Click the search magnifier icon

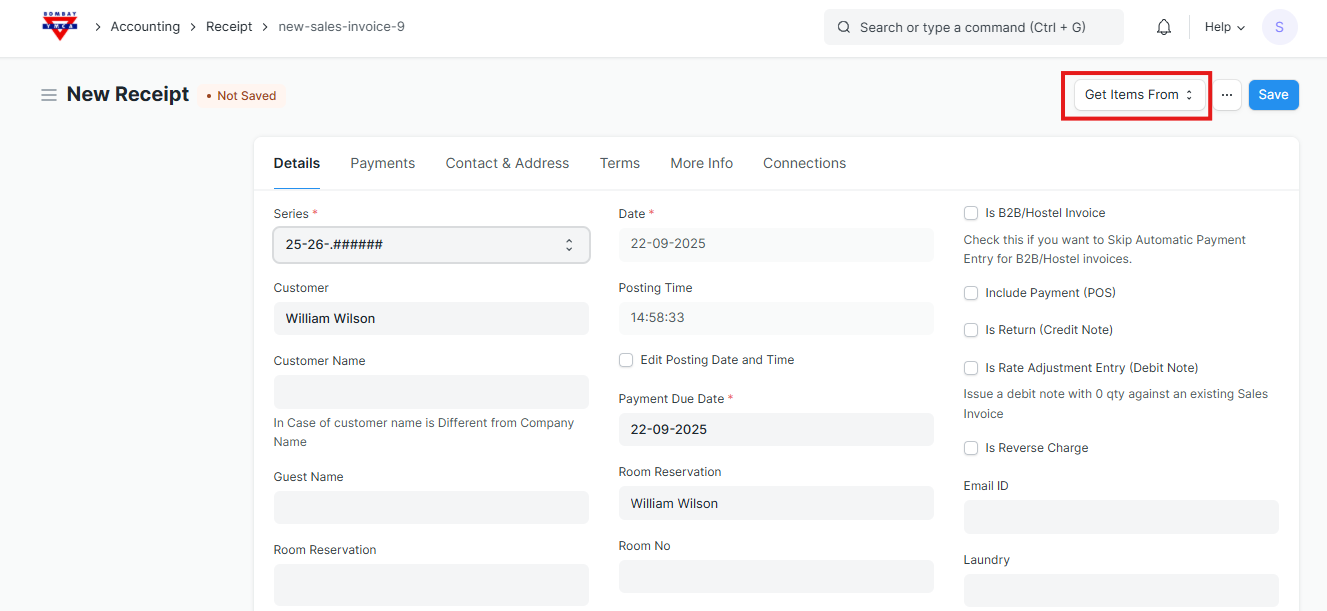(844, 27)
